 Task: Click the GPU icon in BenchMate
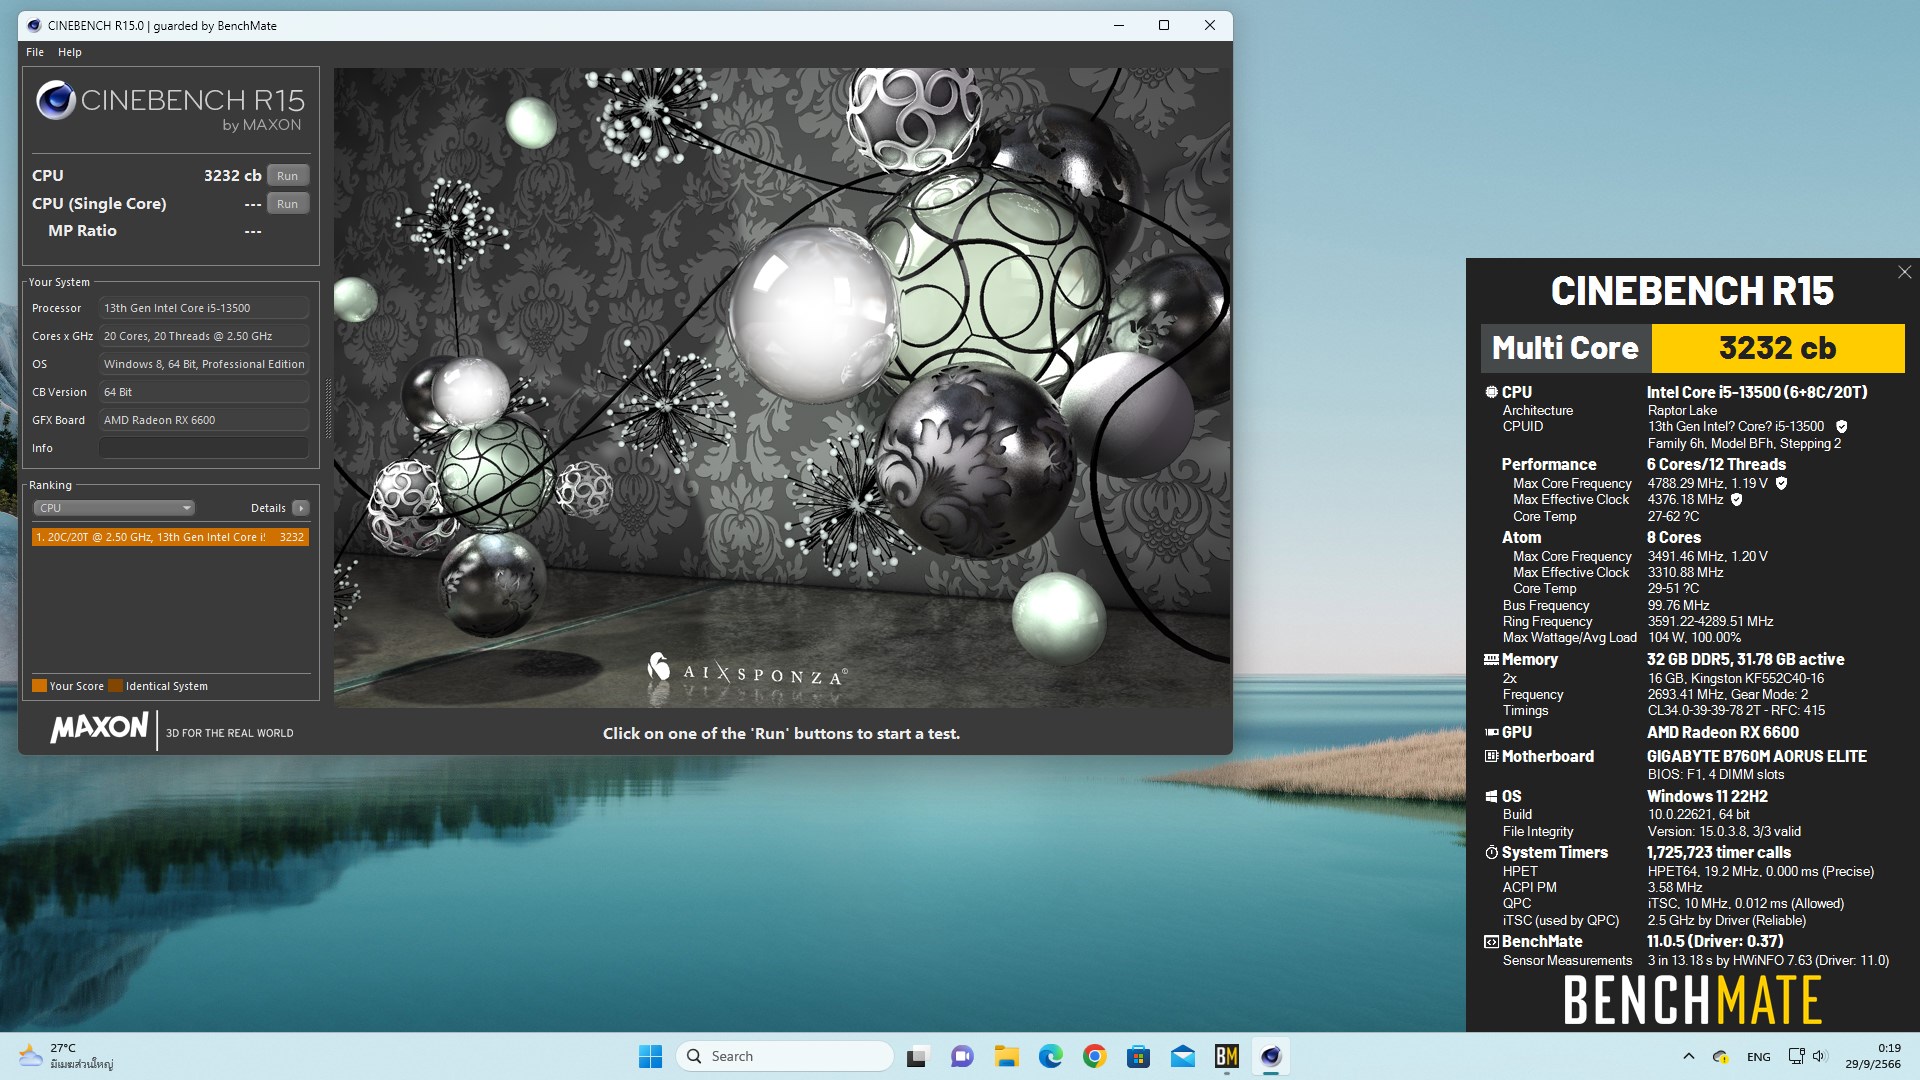1491,732
